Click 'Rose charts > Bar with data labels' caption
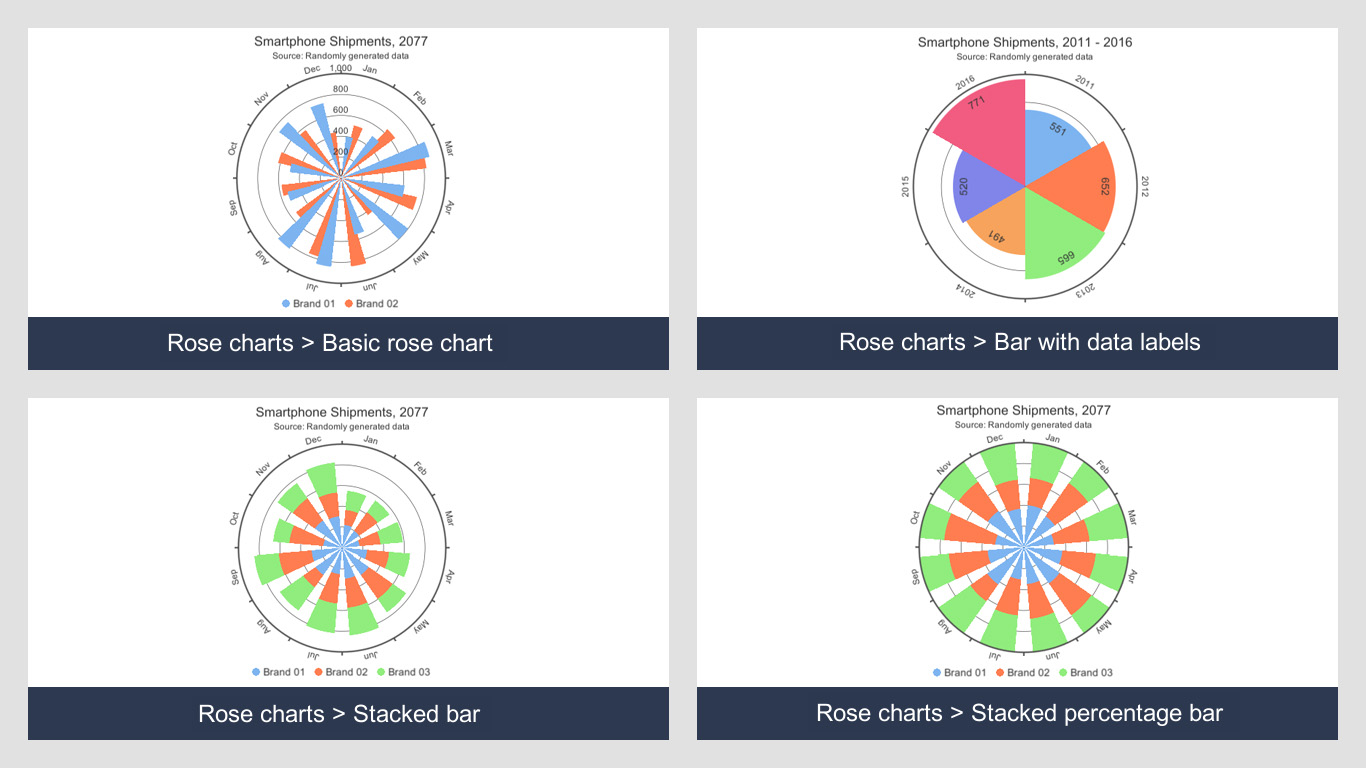The image size is (1366, 768). 1019,342
